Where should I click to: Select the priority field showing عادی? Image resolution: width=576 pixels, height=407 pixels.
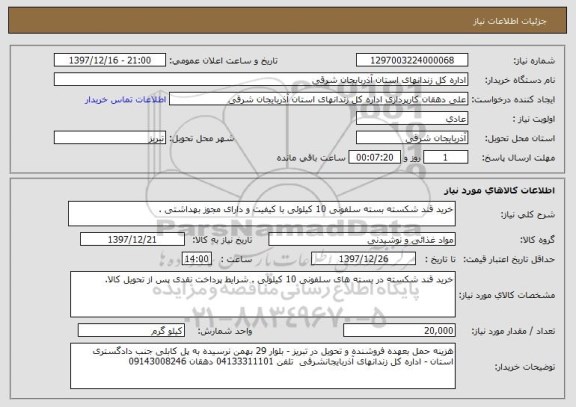tap(412, 119)
